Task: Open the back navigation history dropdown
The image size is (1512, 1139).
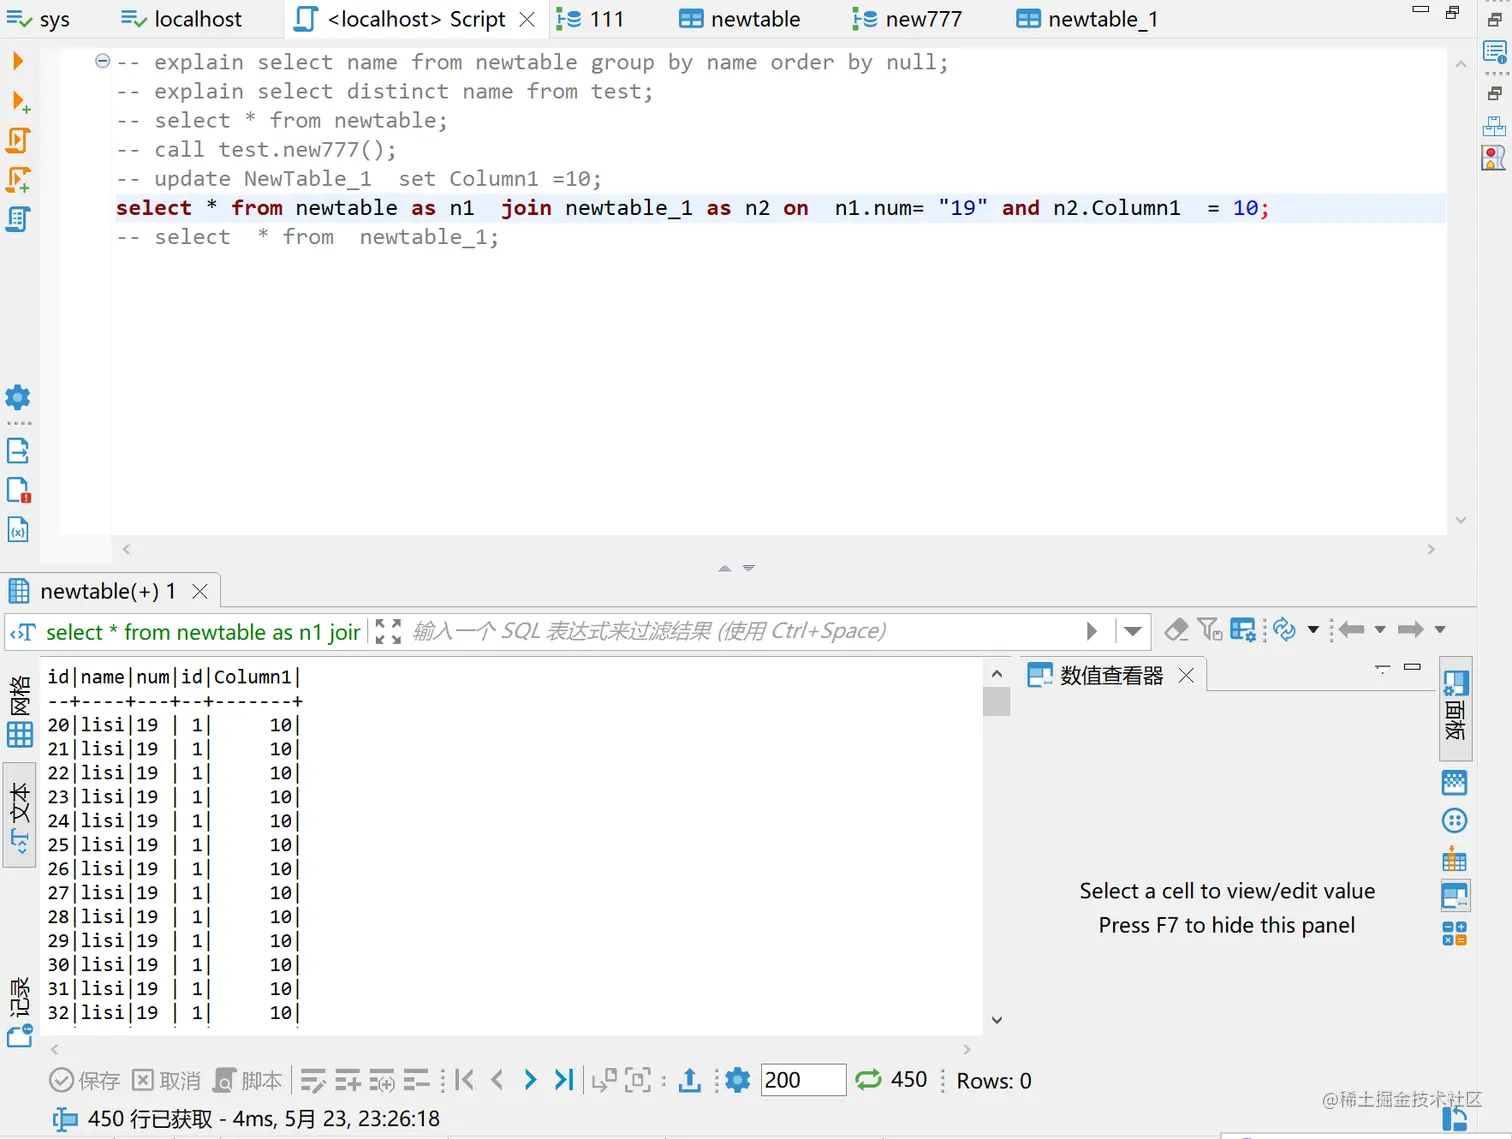Action: point(1380,629)
